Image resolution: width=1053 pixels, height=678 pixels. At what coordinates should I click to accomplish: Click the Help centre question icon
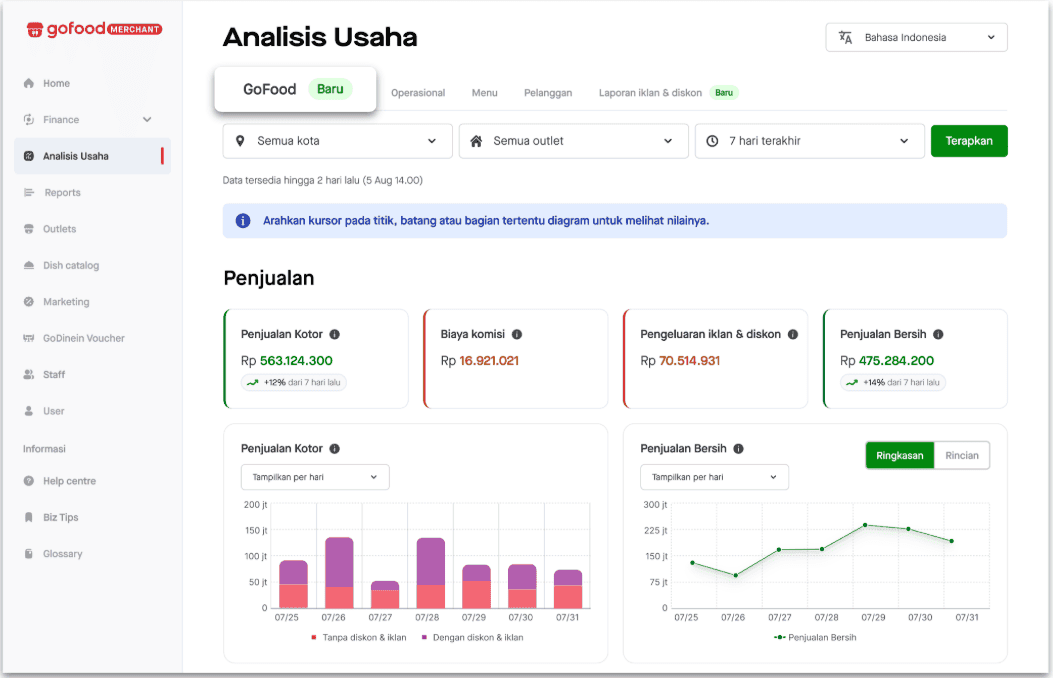(x=28, y=481)
